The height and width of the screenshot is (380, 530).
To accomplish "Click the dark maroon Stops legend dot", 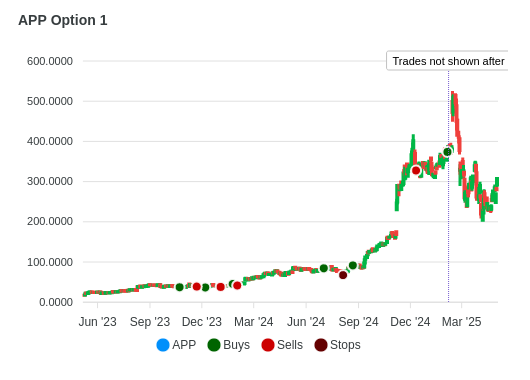I will (321, 345).
